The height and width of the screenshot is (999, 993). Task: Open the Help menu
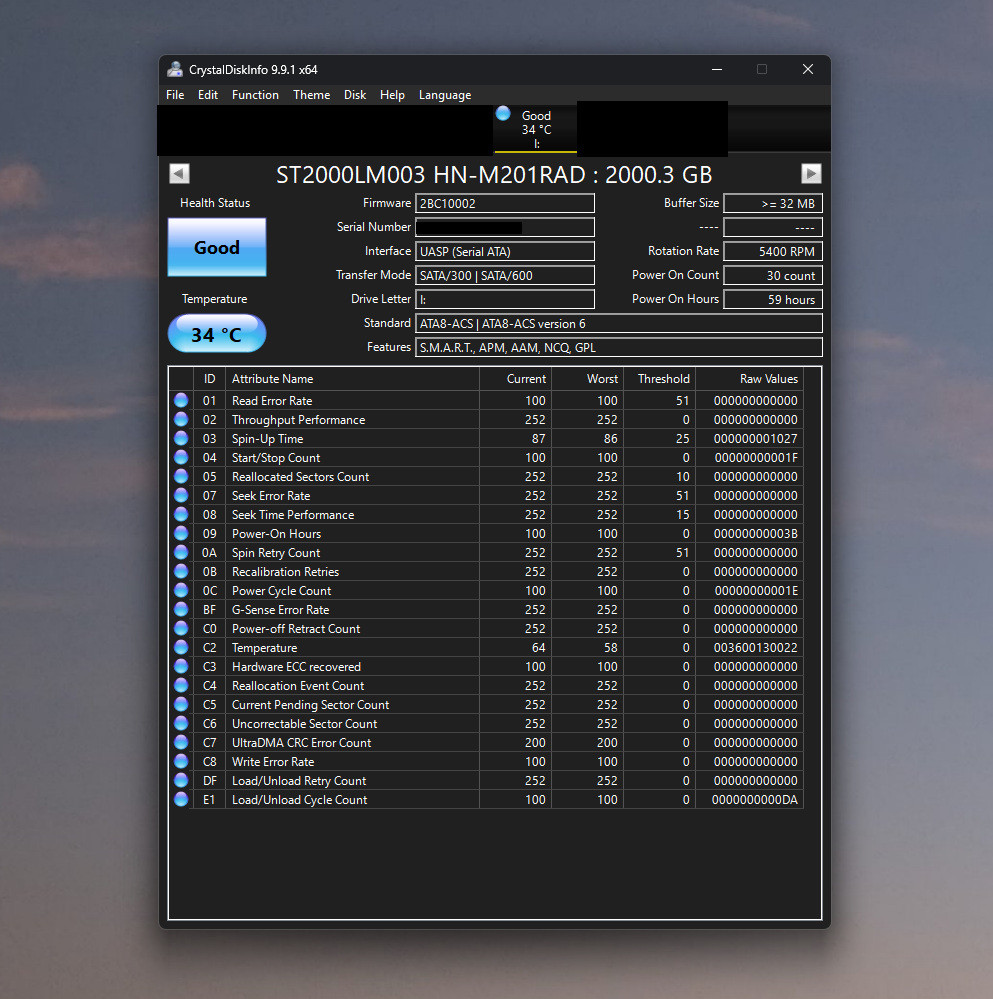[x=392, y=95]
